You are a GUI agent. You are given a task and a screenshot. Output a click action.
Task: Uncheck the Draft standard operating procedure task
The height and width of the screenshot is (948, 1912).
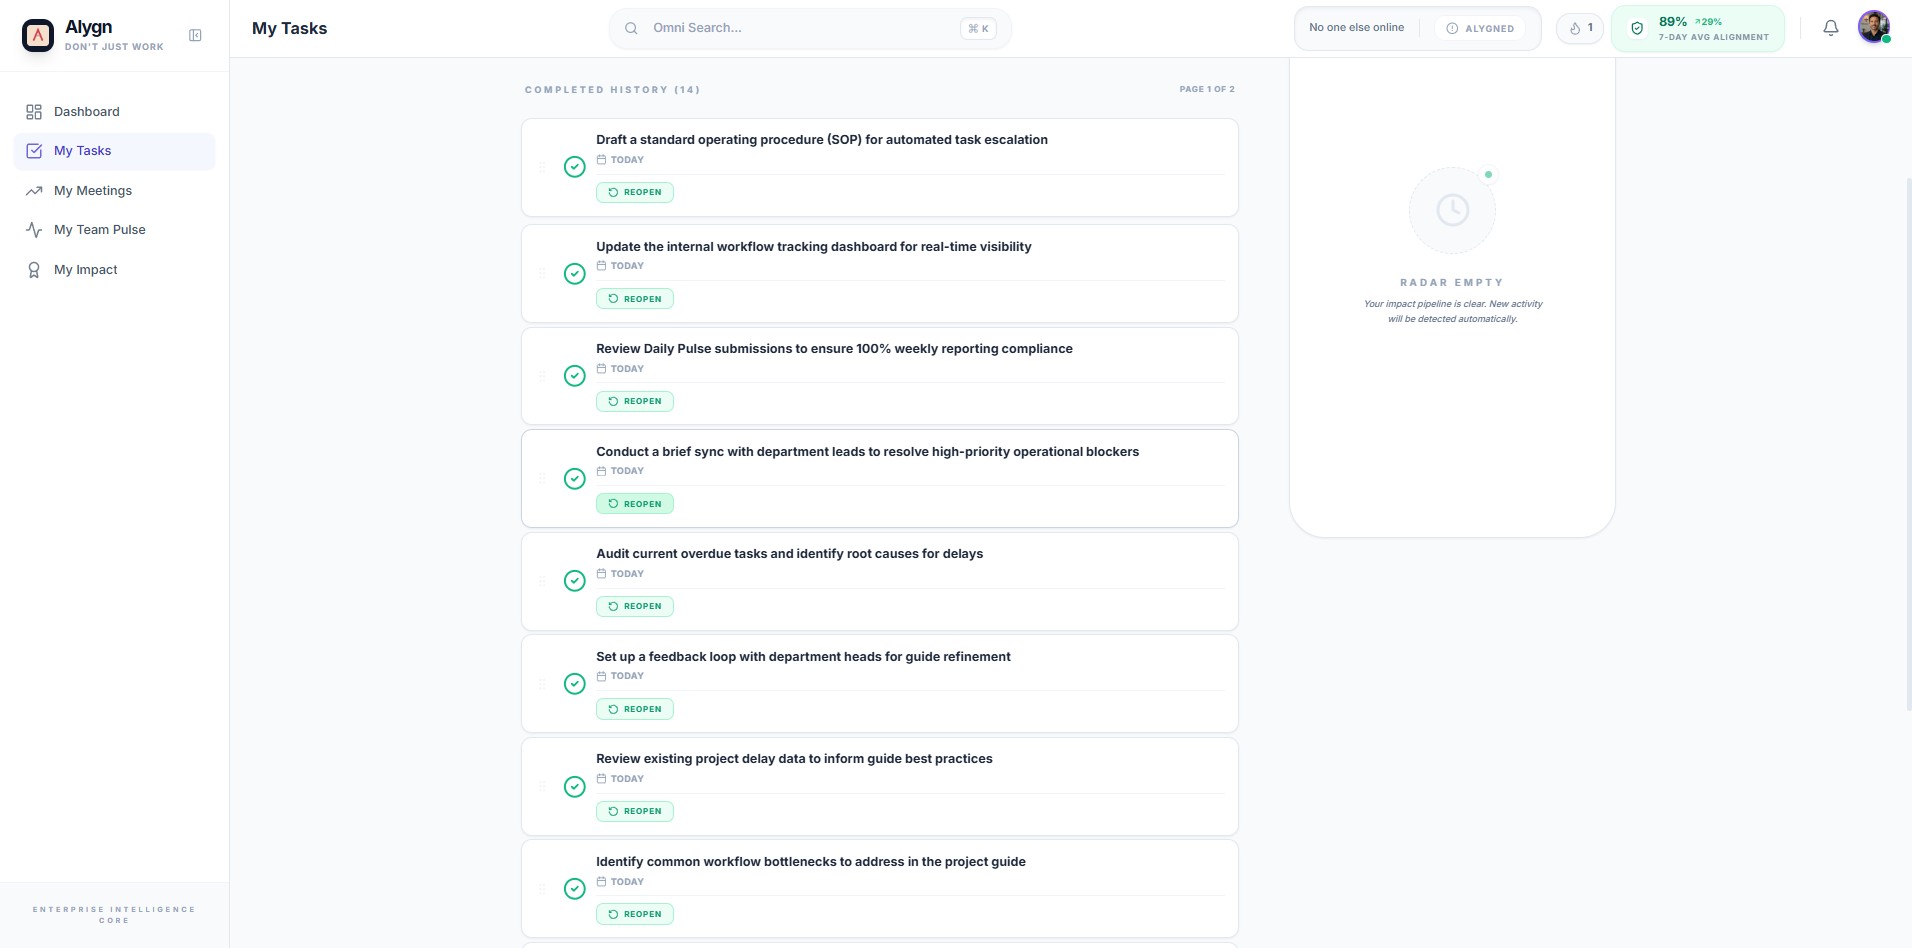(575, 167)
